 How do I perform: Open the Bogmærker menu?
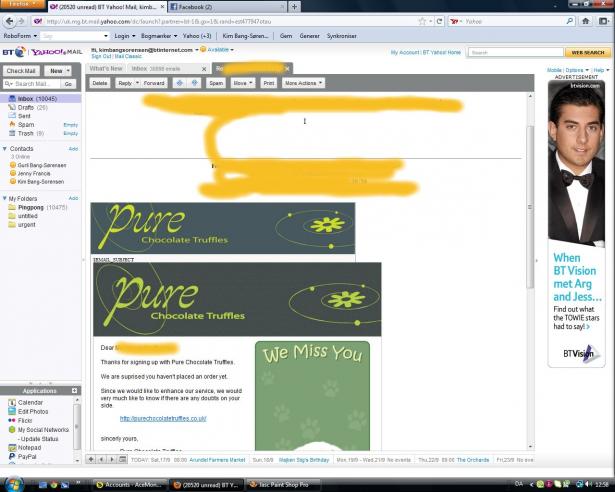pos(159,36)
